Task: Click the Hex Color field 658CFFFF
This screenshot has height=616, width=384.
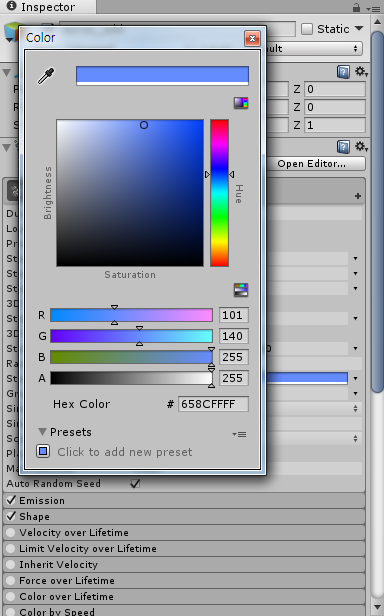Action: (213, 404)
